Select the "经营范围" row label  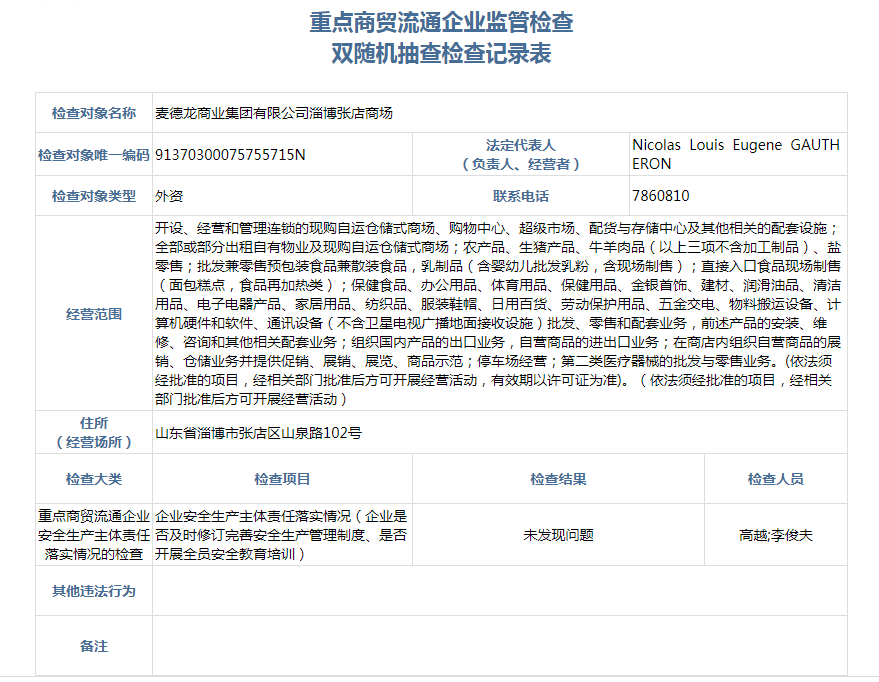[x=94, y=314]
